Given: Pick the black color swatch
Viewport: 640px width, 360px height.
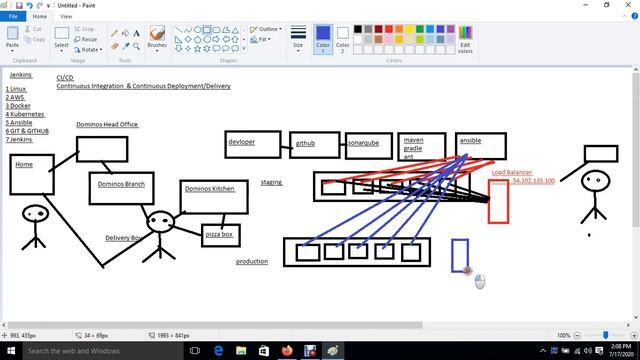Looking at the screenshot, I should coord(358,29).
